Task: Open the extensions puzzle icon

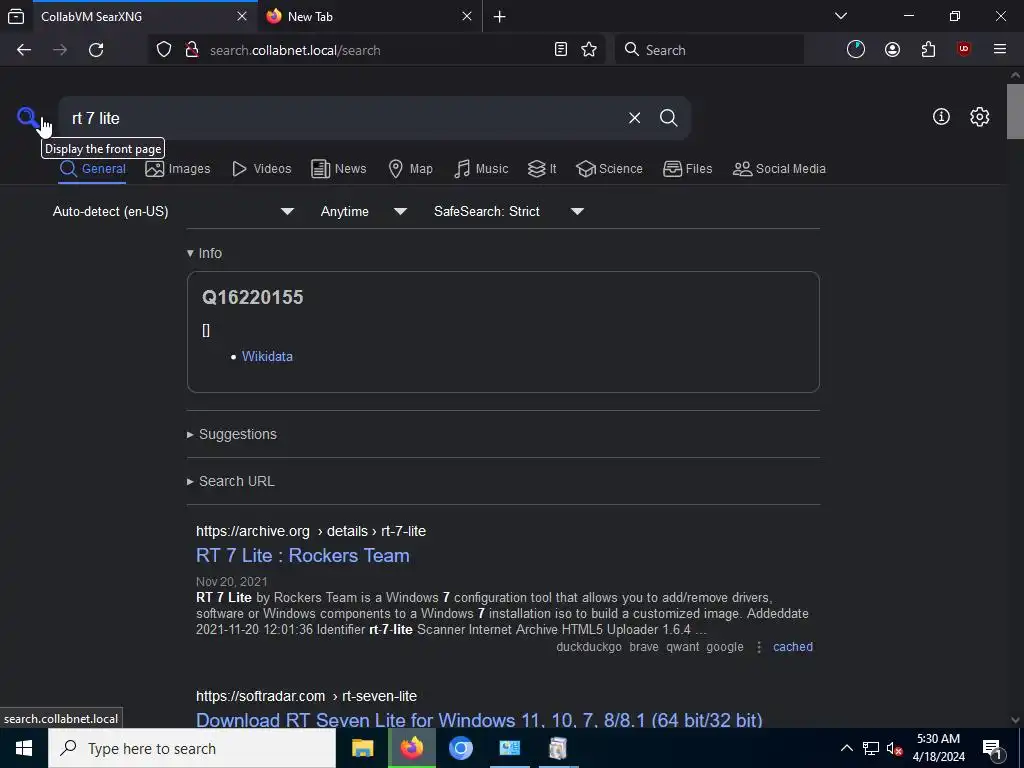Action: point(928,50)
